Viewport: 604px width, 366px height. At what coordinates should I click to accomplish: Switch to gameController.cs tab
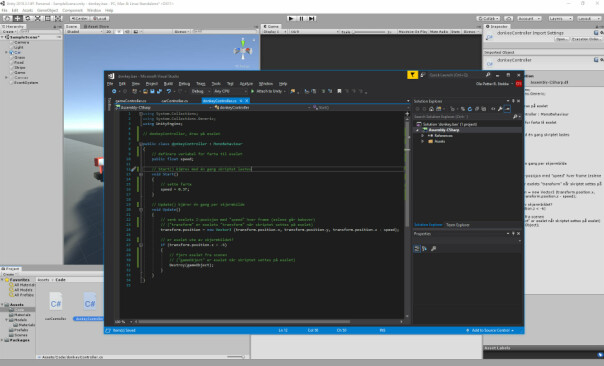tap(131, 101)
